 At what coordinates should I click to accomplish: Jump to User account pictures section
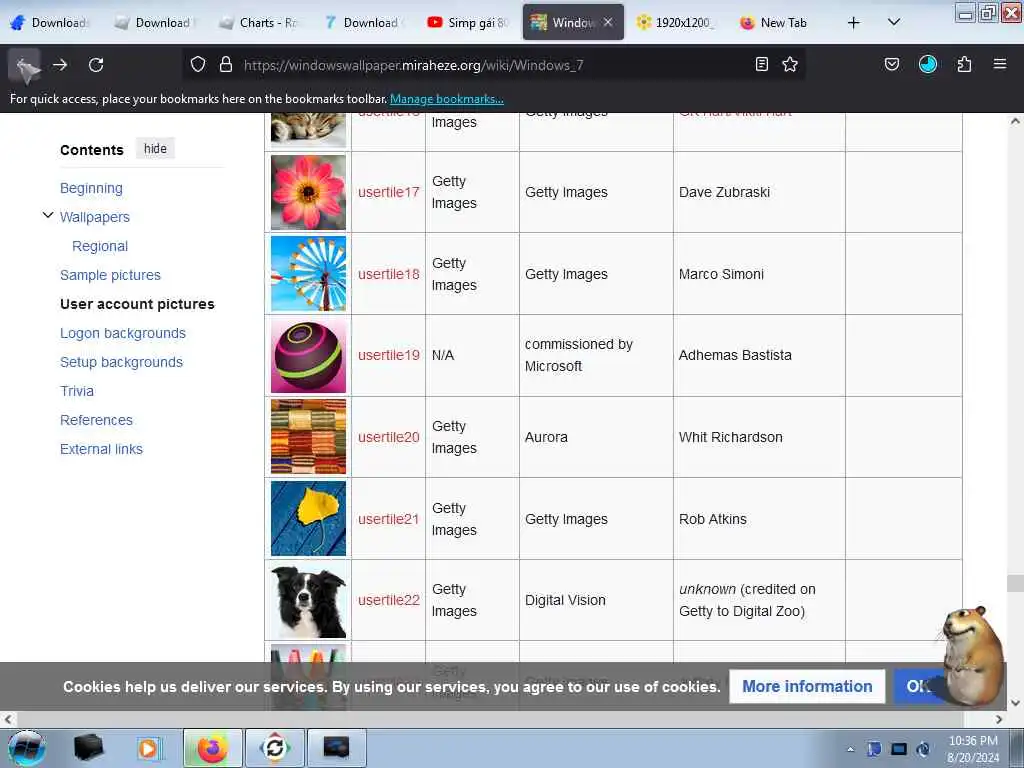[137, 304]
